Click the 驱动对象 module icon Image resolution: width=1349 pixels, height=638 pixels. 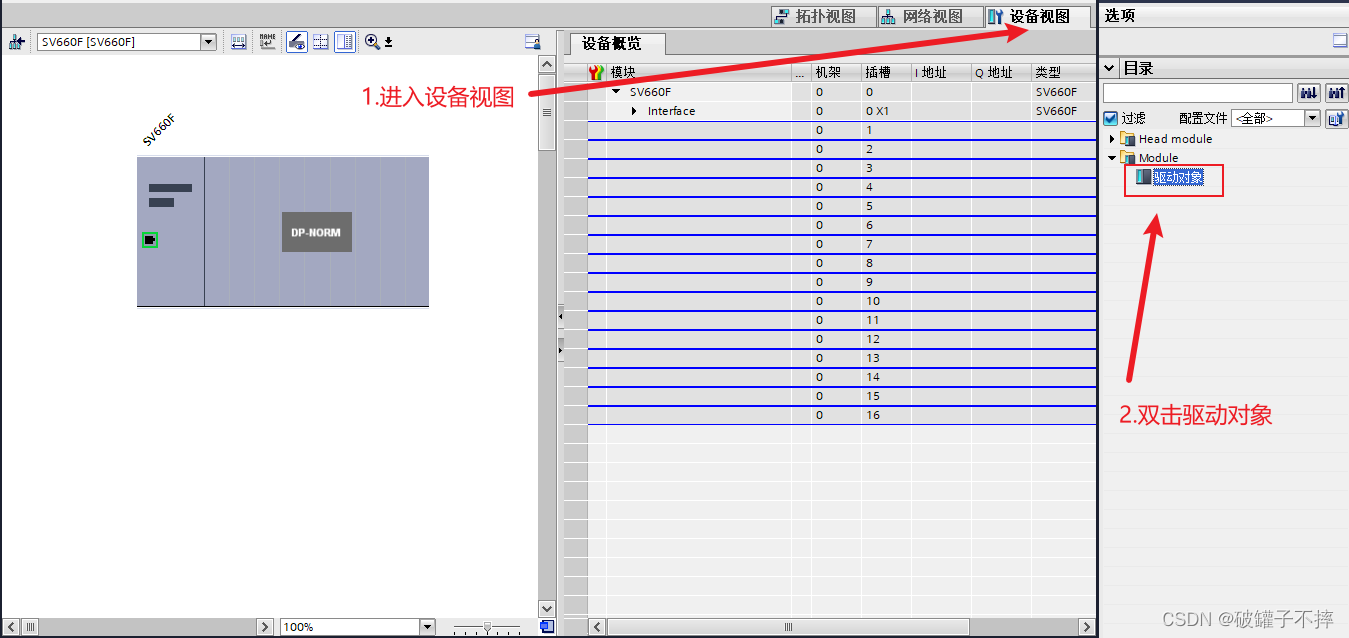[x=1143, y=177]
